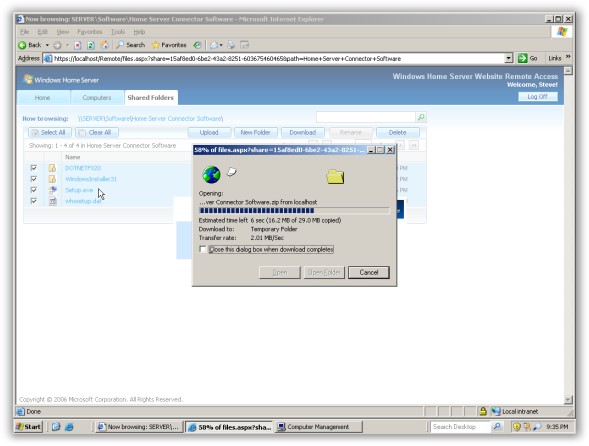The width and height of the screenshot is (589, 446).
Task: Click the padlock icon in the status bar
Action: pyautogui.click(x=483, y=411)
